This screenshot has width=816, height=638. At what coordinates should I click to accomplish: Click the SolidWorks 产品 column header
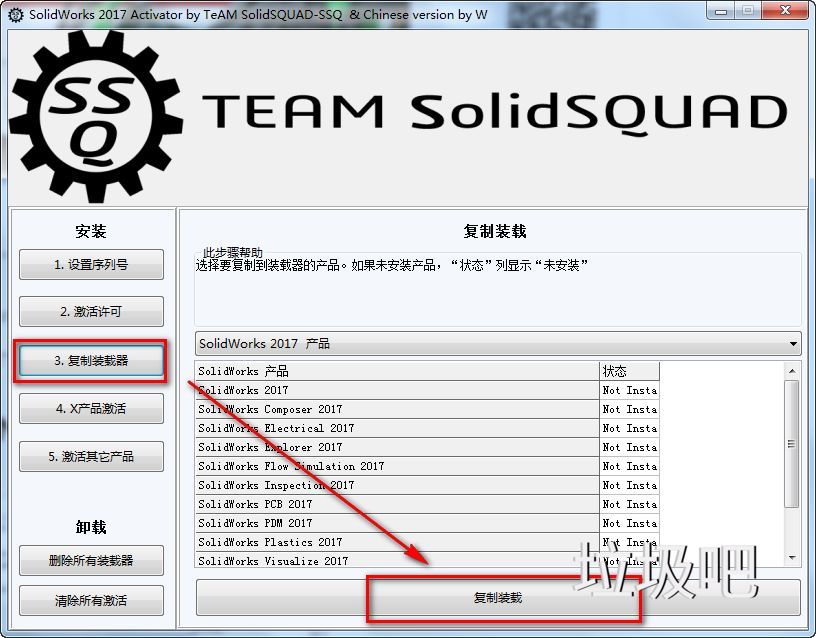(397, 371)
